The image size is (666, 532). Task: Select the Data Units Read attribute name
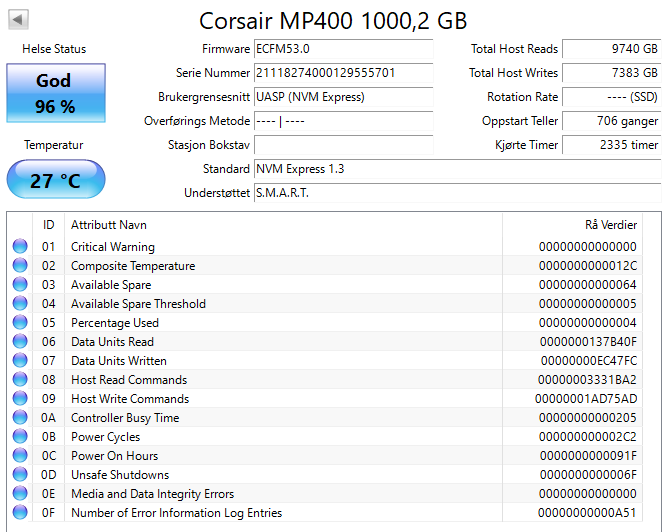click(x=112, y=342)
